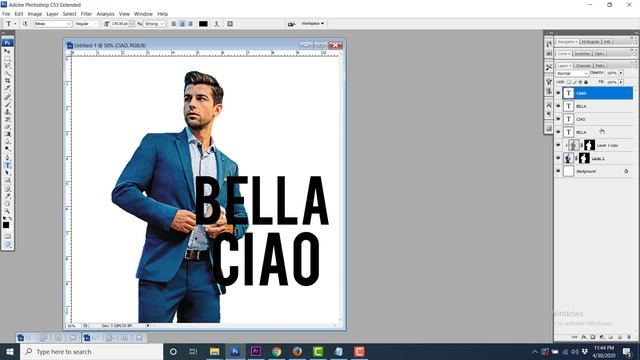Select the Dodge tool
640x360 pixels.
(x=7, y=149)
